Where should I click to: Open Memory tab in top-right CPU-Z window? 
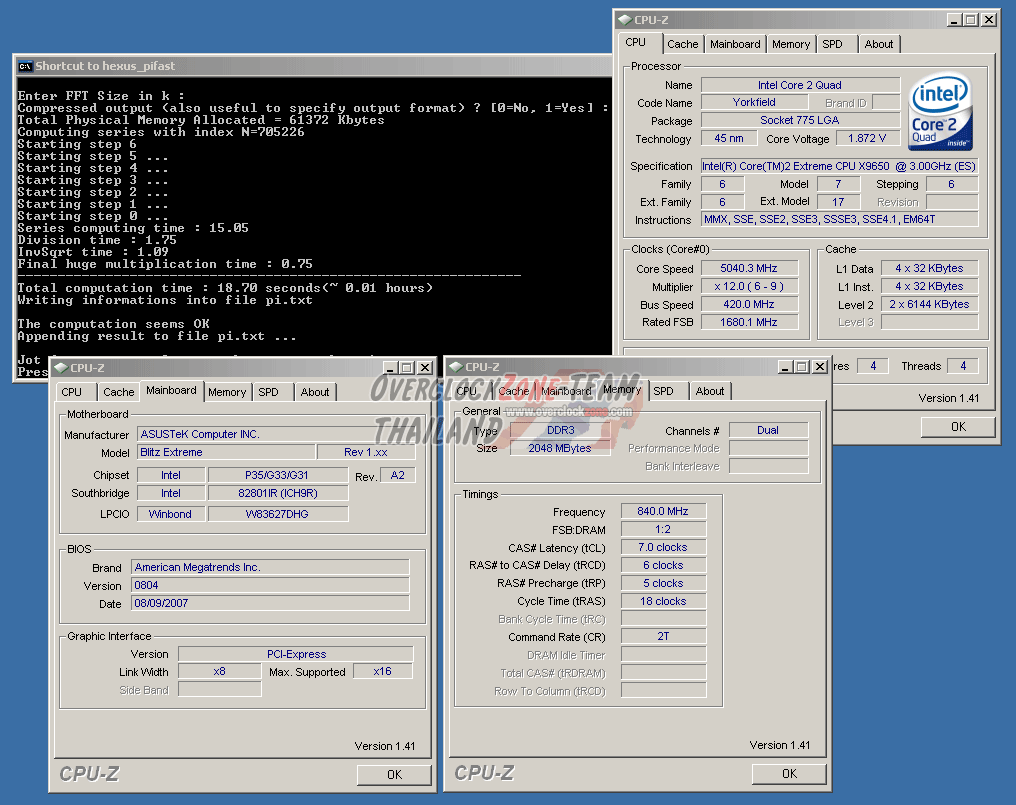[x=791, y=44]
